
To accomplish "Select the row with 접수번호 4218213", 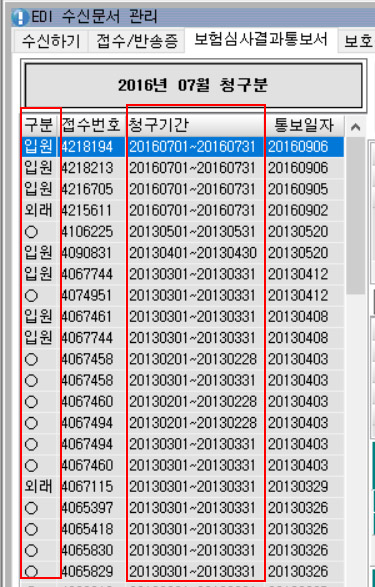I will 183,168.
